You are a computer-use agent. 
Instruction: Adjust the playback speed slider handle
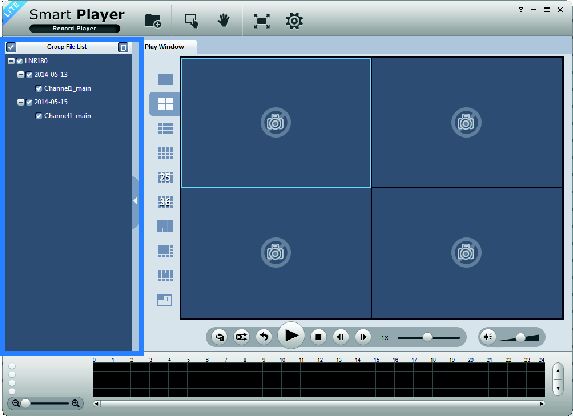427,337
